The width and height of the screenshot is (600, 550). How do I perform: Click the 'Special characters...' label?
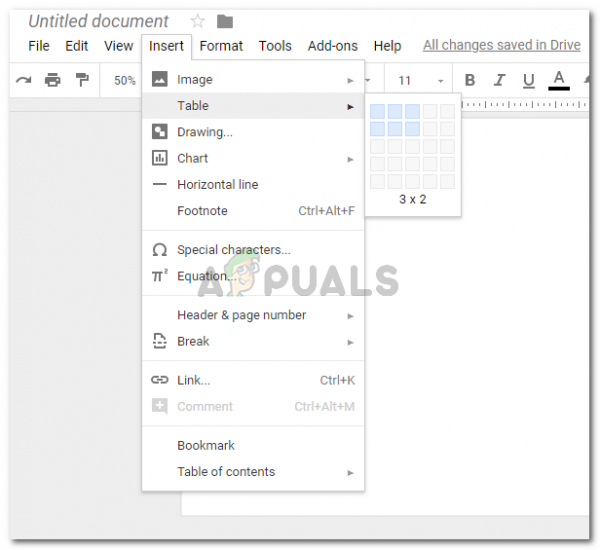(234, 250)
